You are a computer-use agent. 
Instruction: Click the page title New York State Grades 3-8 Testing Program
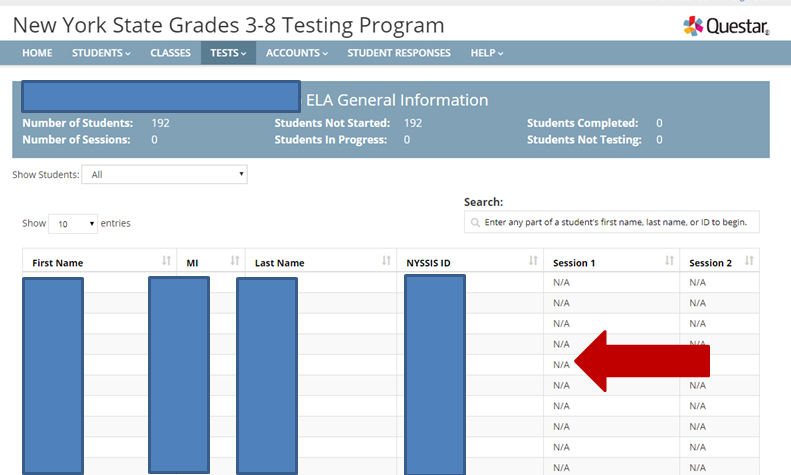[x=229, y=25]
